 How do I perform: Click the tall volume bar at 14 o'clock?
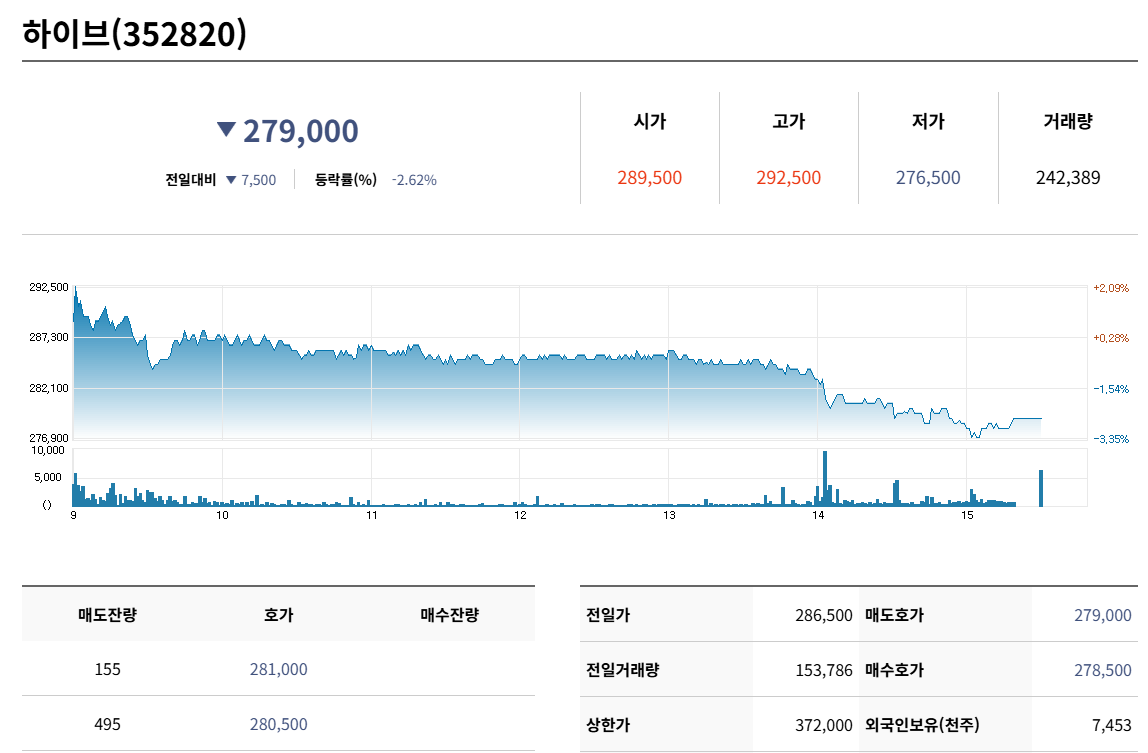click(825, 478)
